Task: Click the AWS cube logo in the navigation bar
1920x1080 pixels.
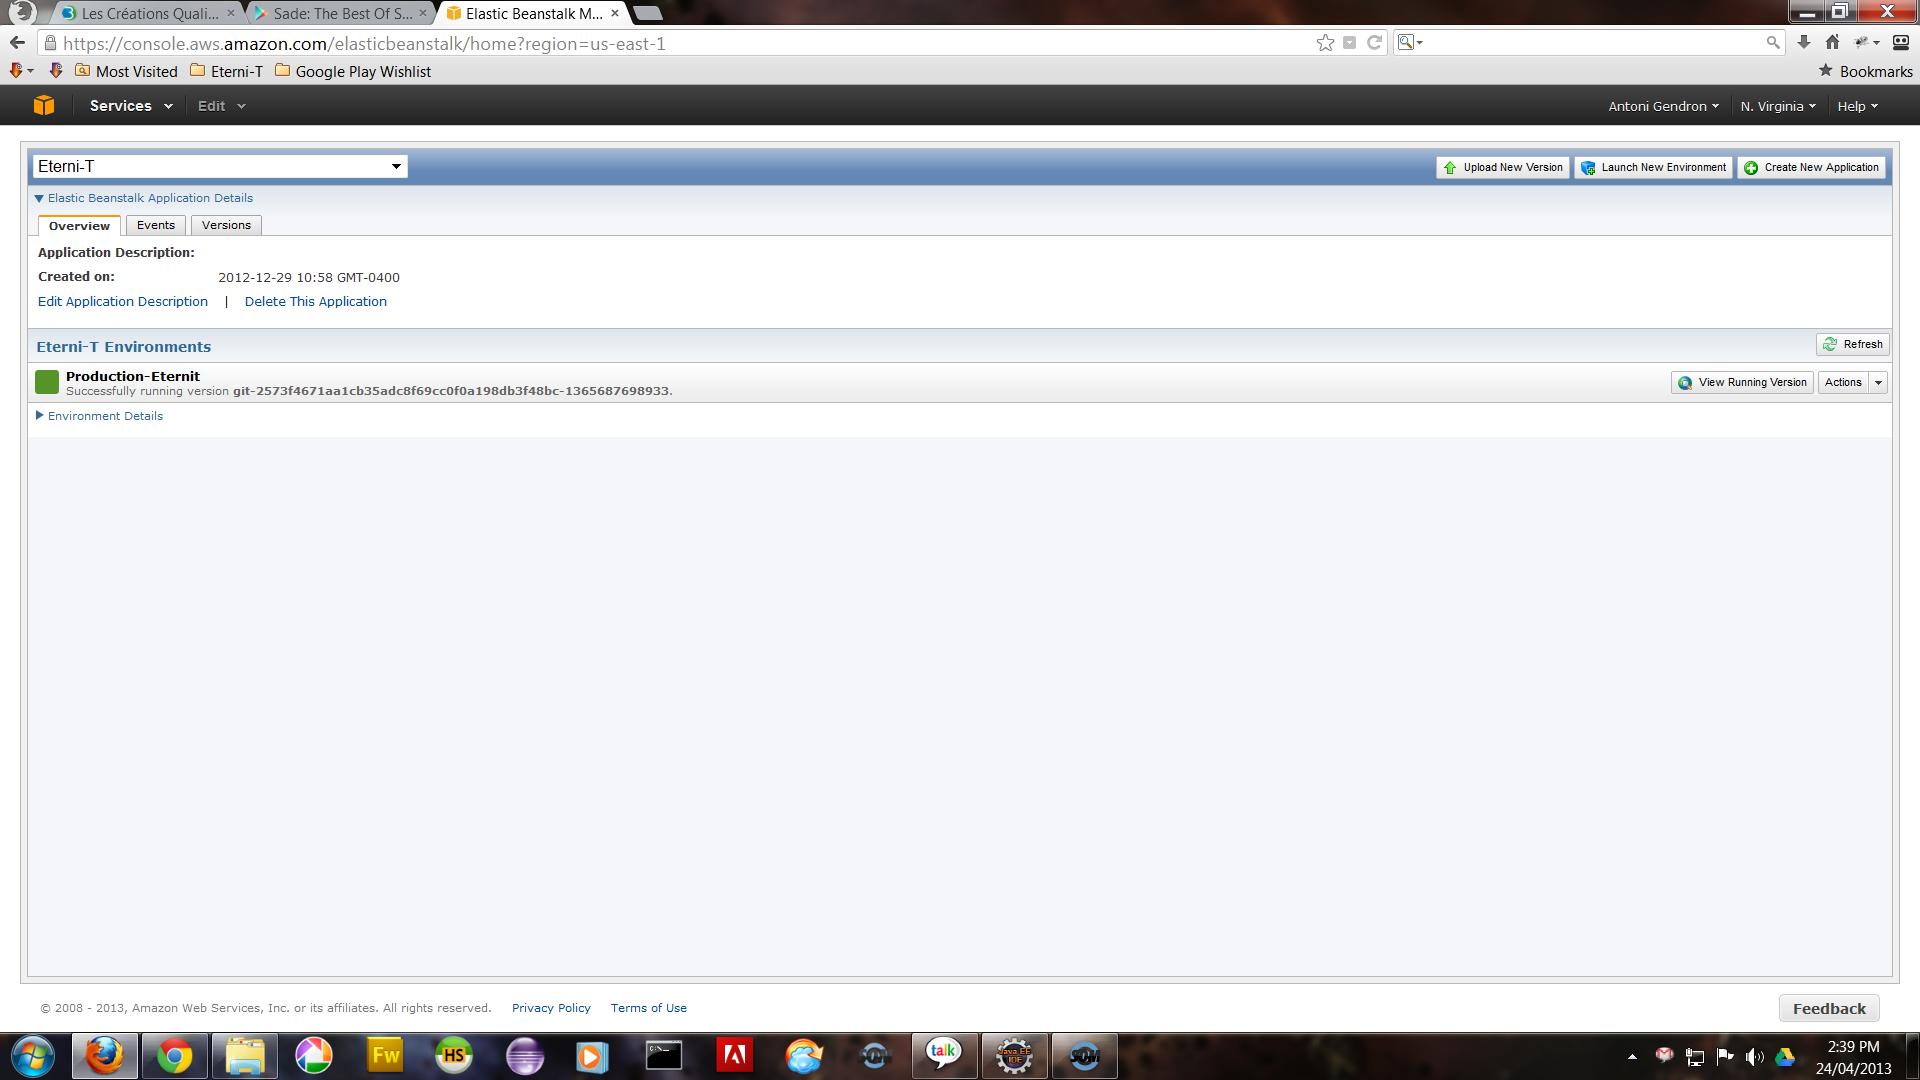Action: coord(42,105)
